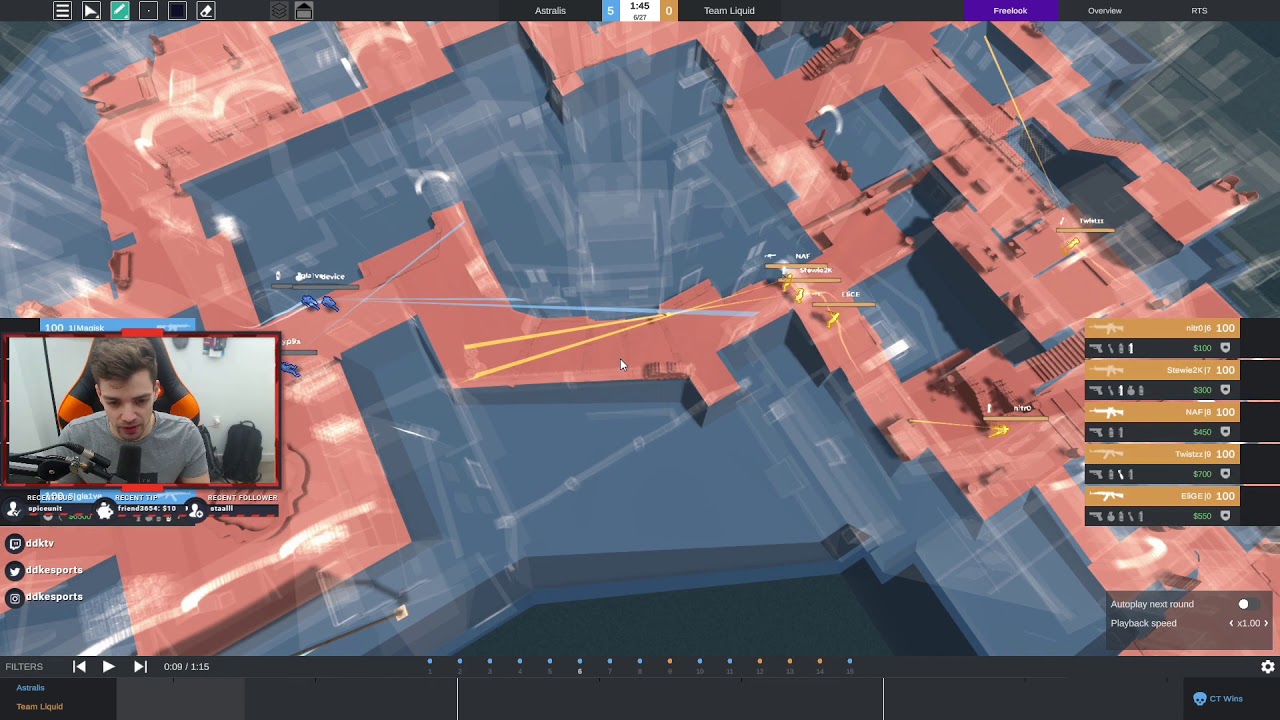
Task: Decrease playback speed with left chevron
Action: pos(1231,623)
